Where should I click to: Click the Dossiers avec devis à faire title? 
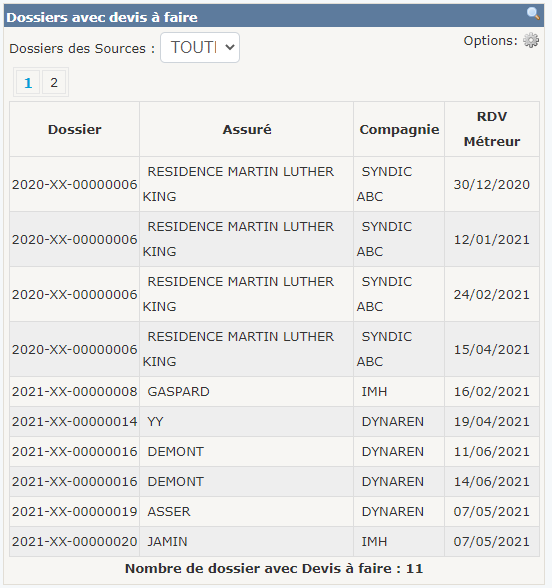102,17
